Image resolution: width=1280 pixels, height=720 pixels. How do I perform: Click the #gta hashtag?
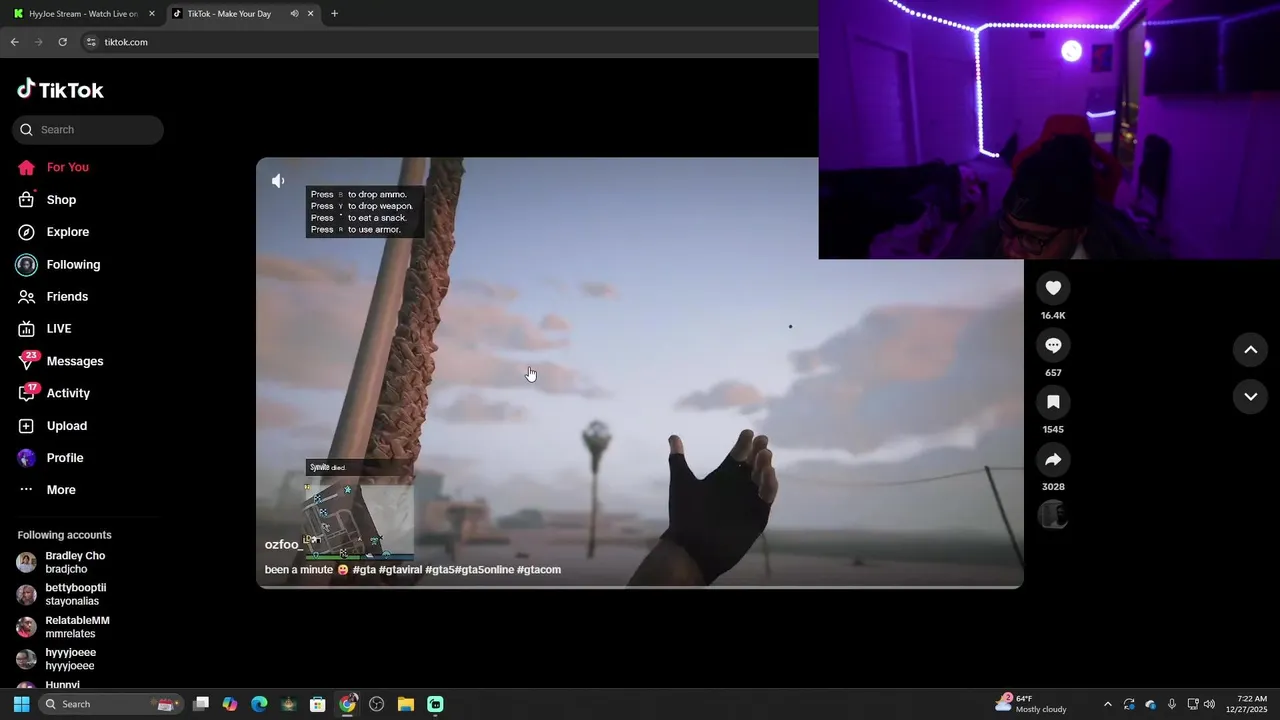click(364, 570)
